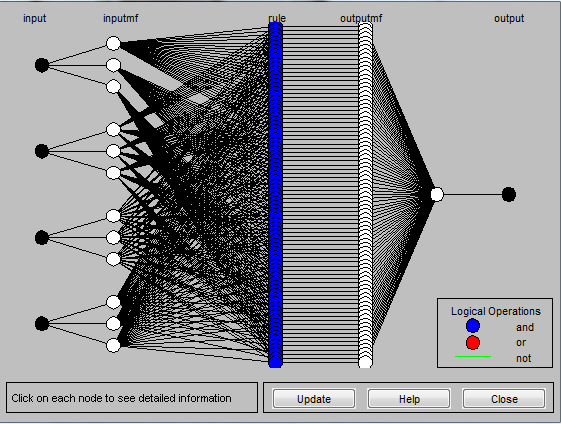Click the topmost inputmf node

pyautogui.click(x=113, y=43)
